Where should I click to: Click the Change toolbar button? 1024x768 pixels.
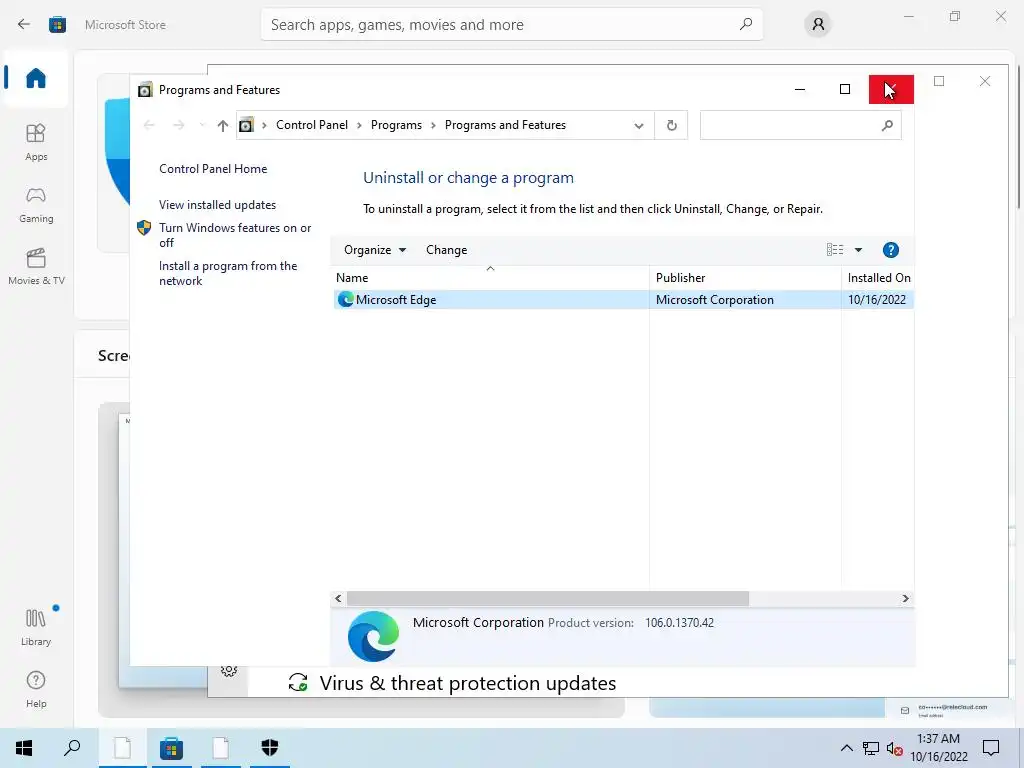[x=446, y=249]
